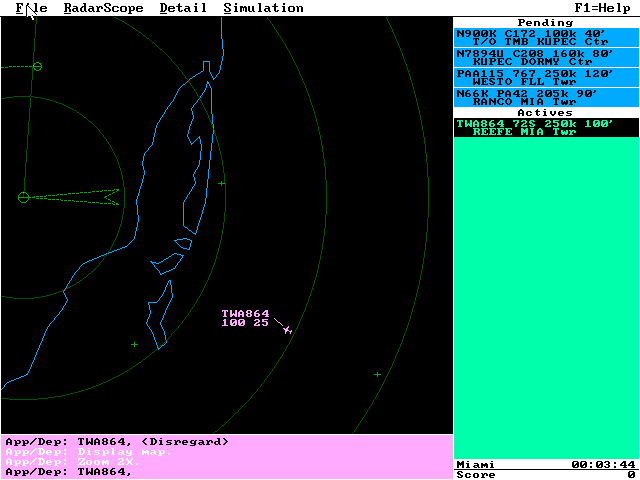The height and width of the screenshot is (480, 640).
Task: Click the 'Miami' sector label
Action: 476,464
